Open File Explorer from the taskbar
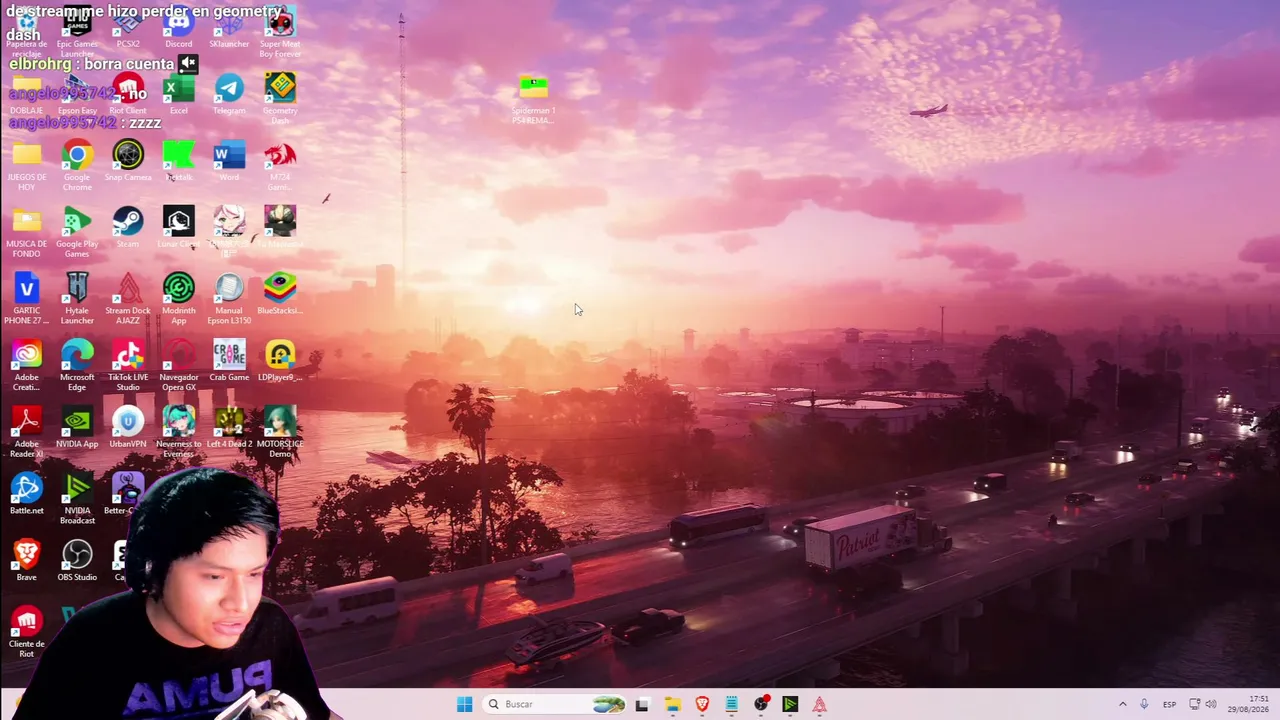Viewport: 1280px width, 720px height. click(x=672, y=704)
